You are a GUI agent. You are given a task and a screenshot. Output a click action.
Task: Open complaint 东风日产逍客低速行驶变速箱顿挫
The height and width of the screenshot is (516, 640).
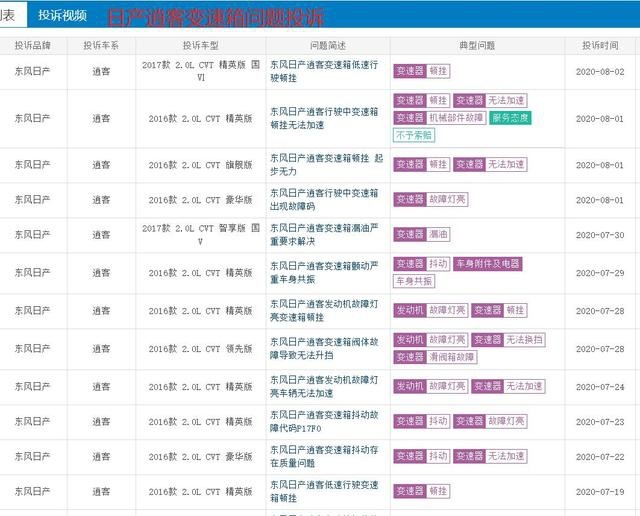coord(324,492)
